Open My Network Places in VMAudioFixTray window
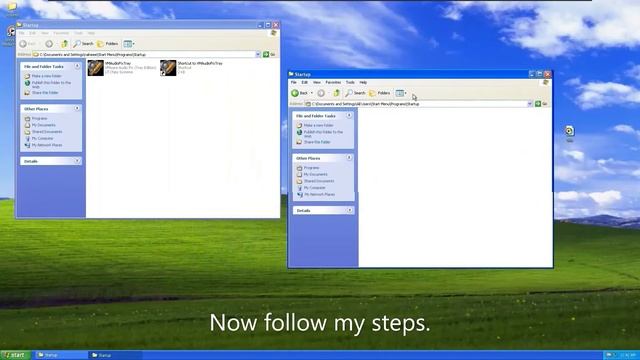 [44, 145]
